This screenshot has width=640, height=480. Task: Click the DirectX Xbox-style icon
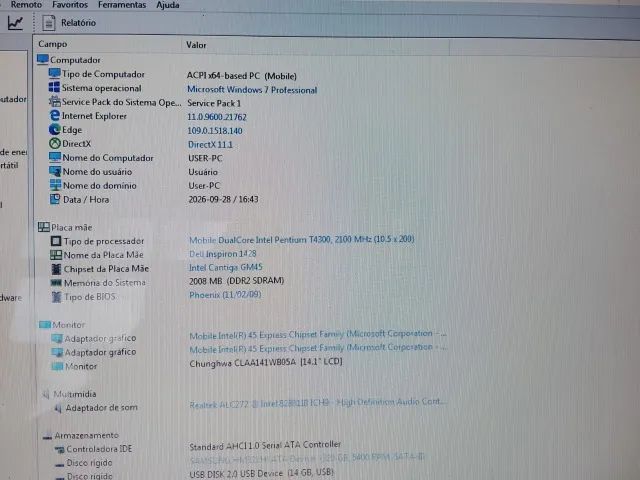pyautogui.click(x=55, y=143)
